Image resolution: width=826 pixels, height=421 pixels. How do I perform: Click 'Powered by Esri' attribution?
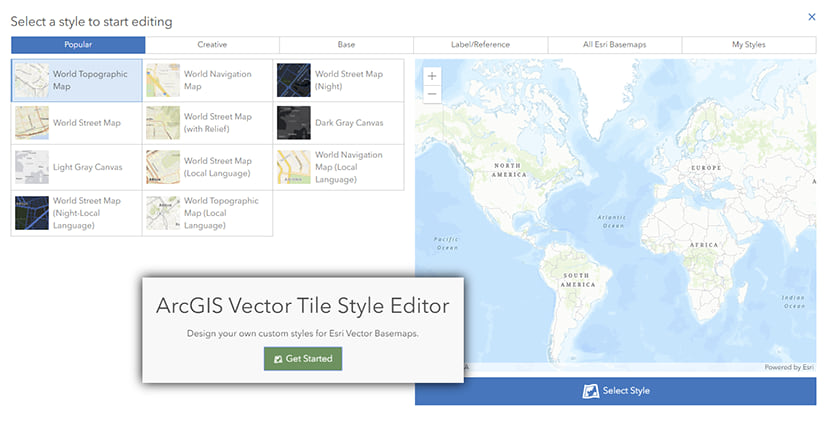pos(789,367)
